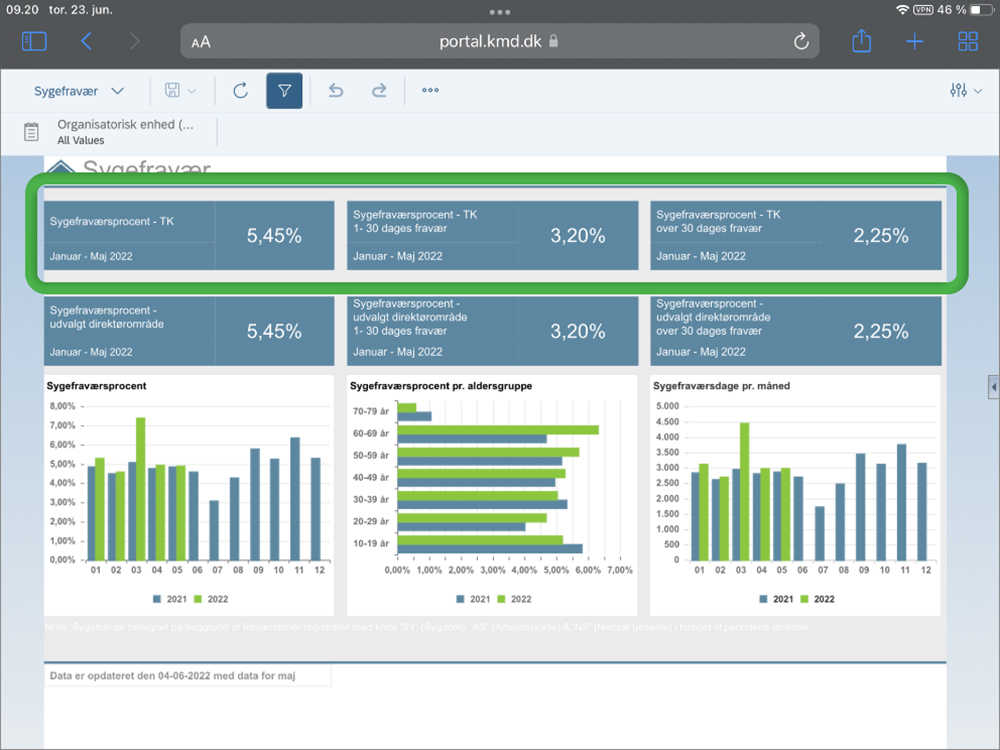Go back to previous page
Viewport: 1000px width, 750px height.
pos(86,41)
